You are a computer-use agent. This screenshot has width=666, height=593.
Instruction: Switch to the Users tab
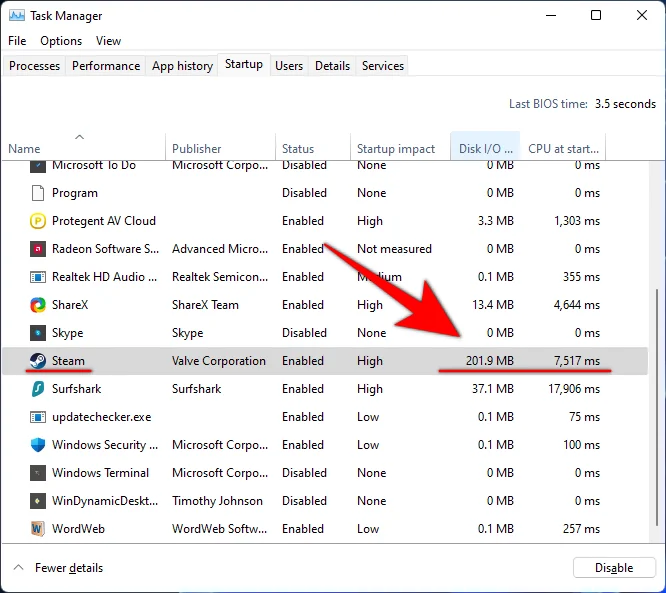click(x=289, y=66)
